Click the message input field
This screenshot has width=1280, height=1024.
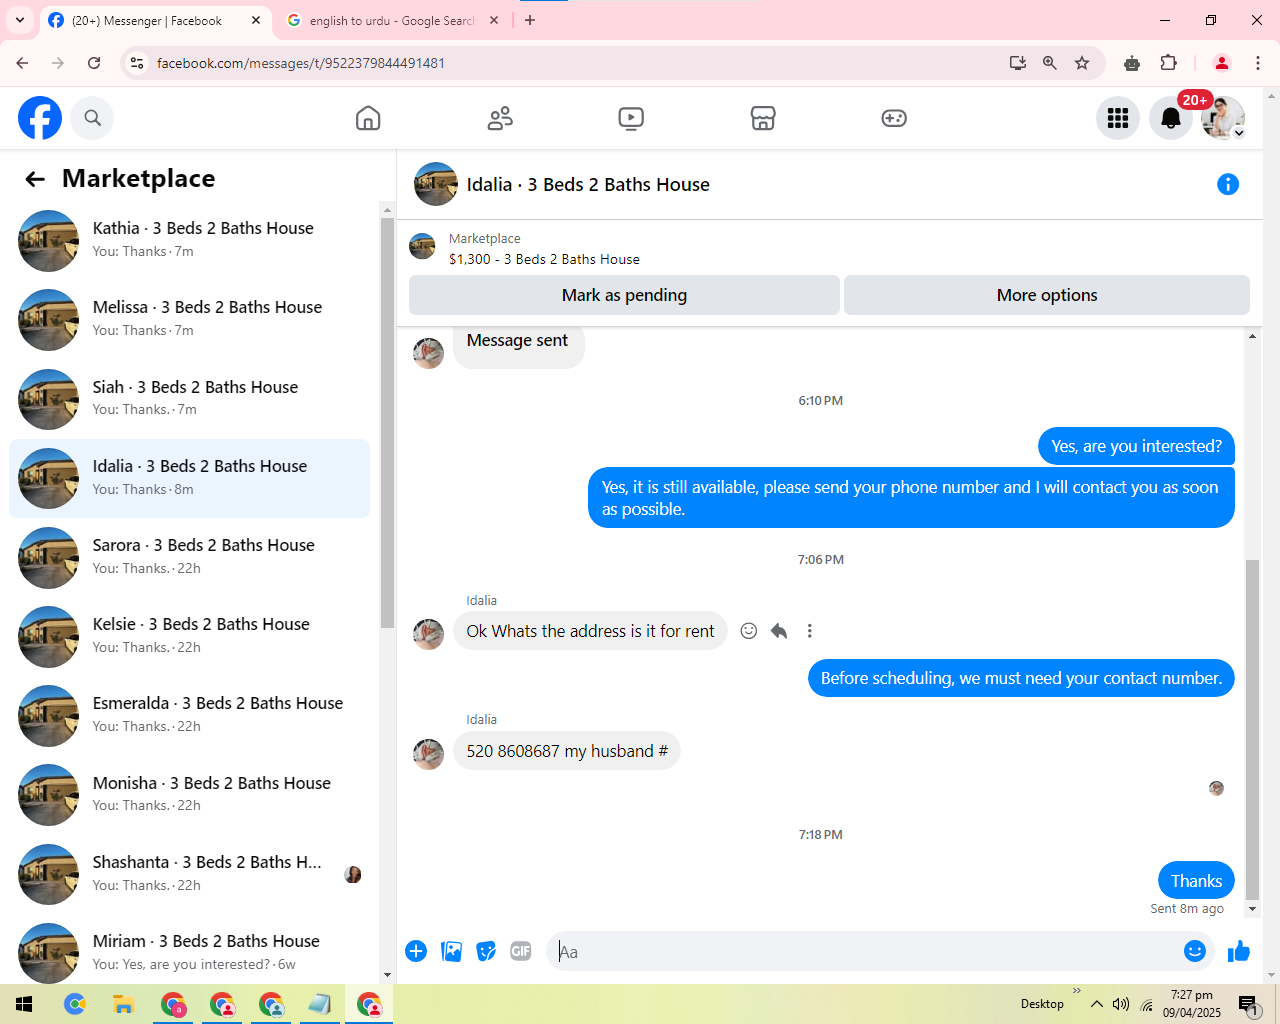(866, 951)
